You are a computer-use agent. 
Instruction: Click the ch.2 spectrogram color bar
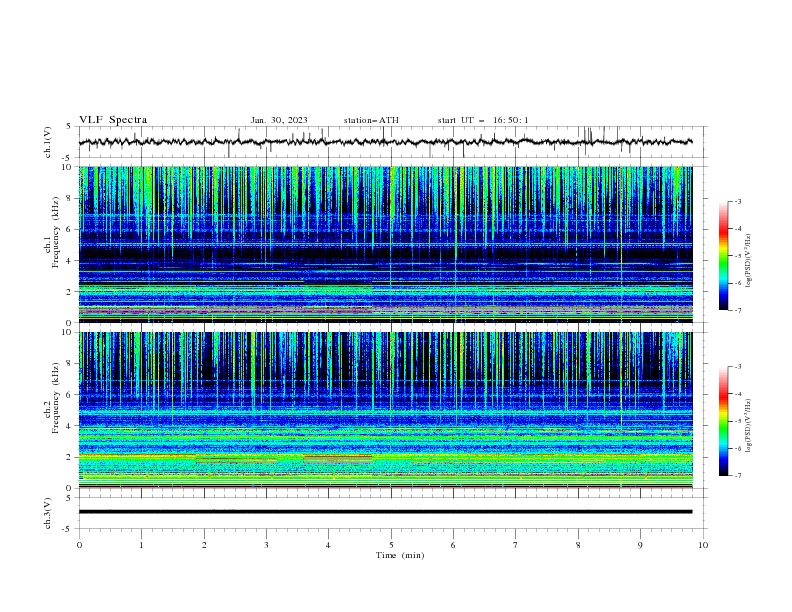tap(724, 421)
